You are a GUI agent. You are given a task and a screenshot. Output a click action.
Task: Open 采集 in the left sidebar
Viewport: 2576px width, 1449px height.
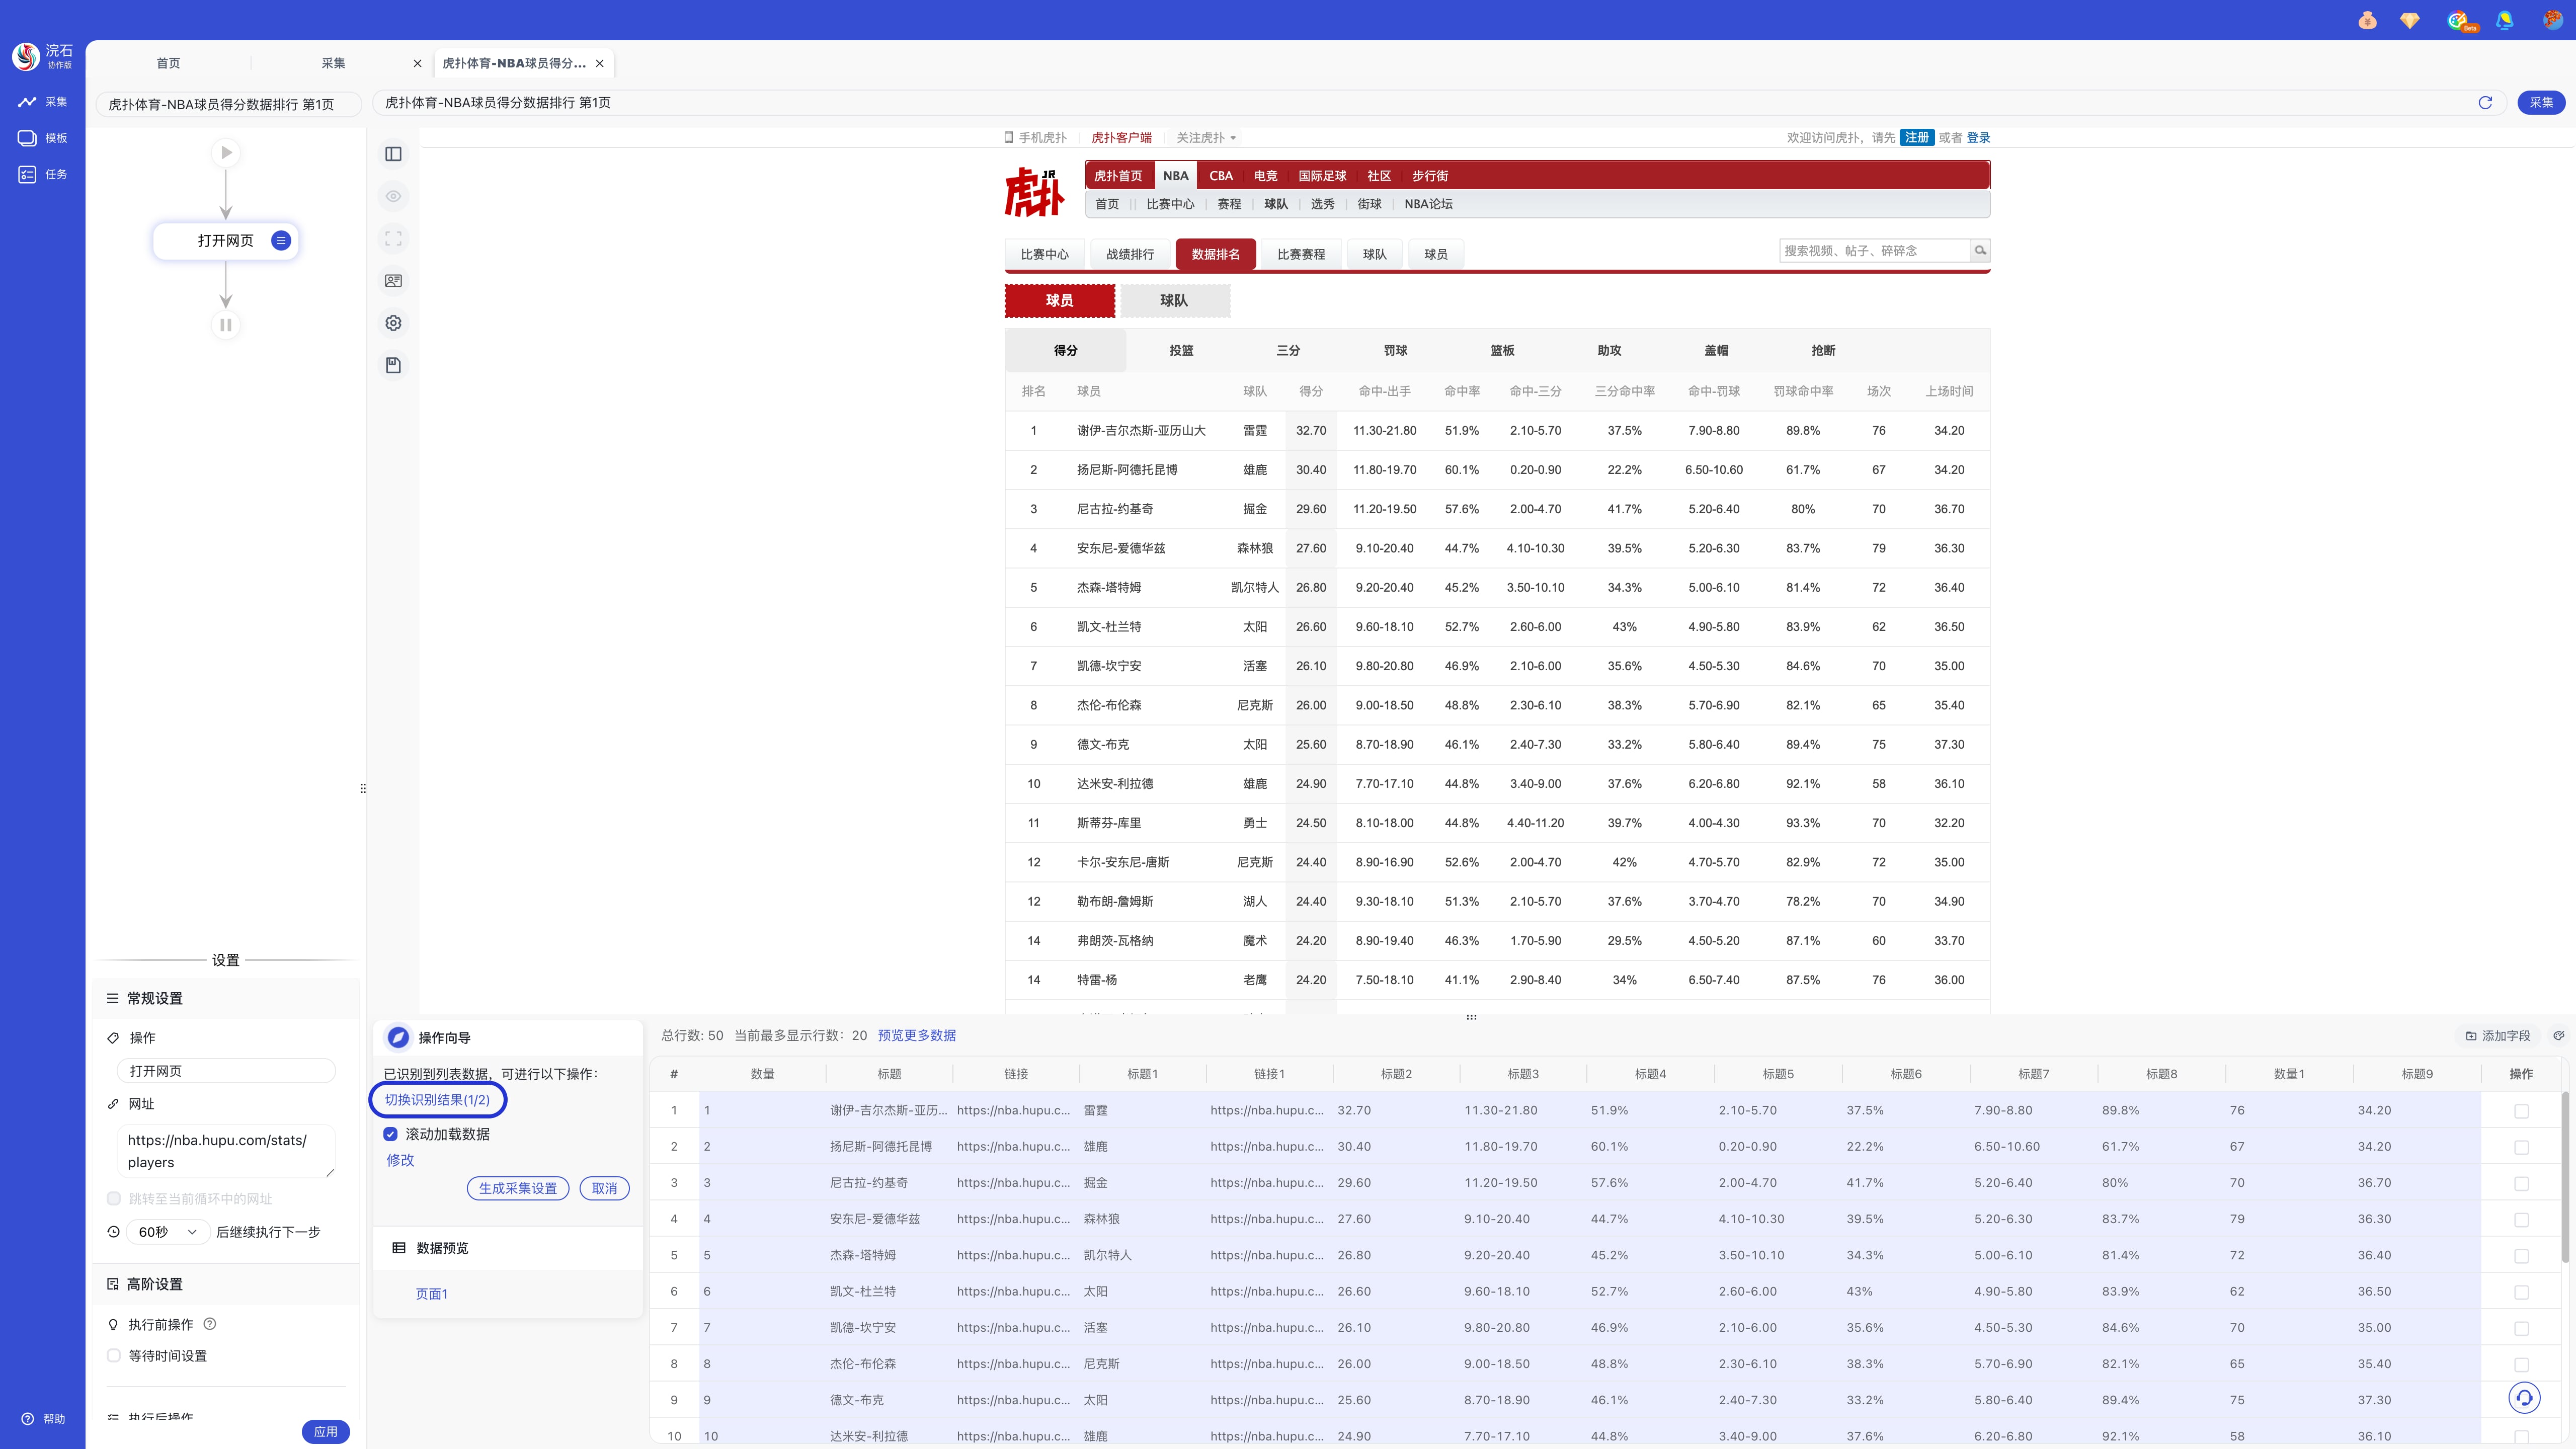pyautogui.click(x=43, y=101)
